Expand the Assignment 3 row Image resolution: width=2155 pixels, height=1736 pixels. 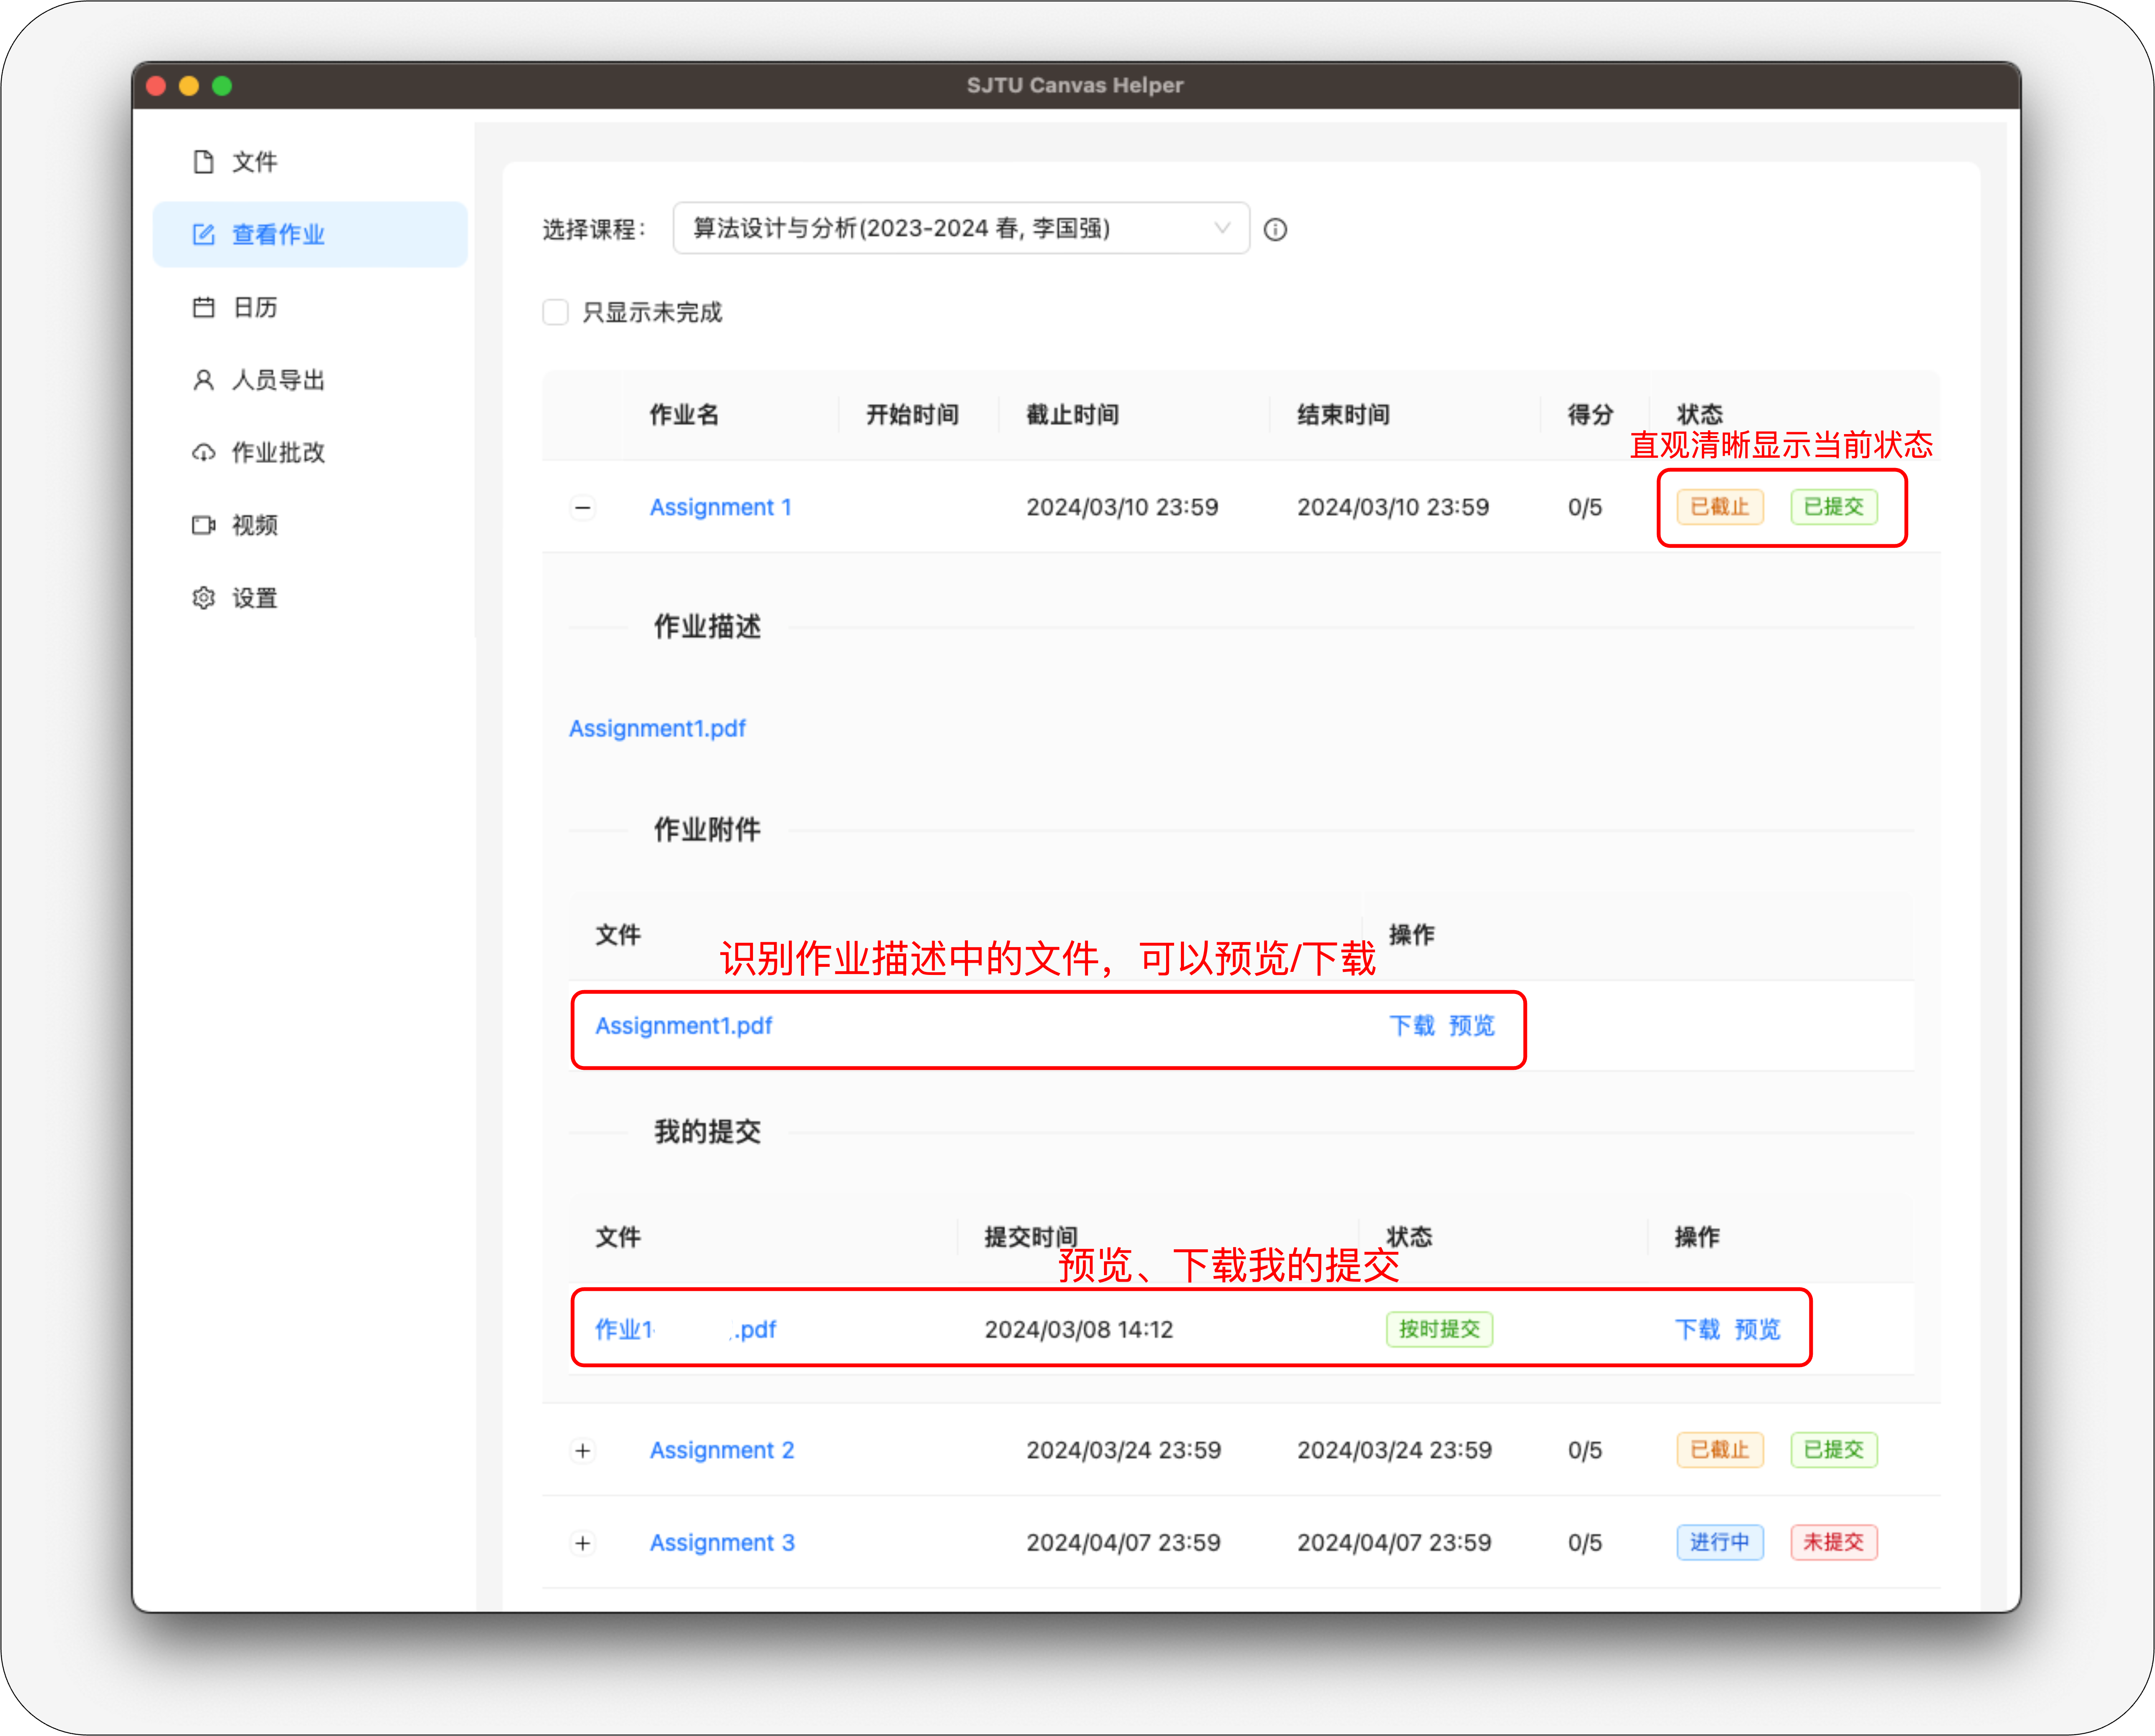[583, 1543]
